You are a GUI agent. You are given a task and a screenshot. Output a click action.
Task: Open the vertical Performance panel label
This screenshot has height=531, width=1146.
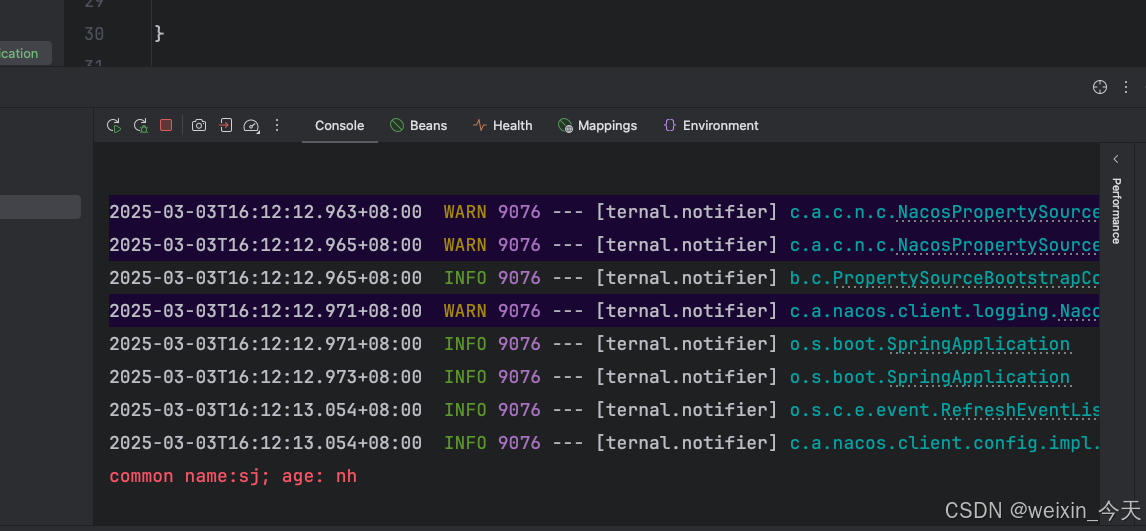[x=1116, y=210]
